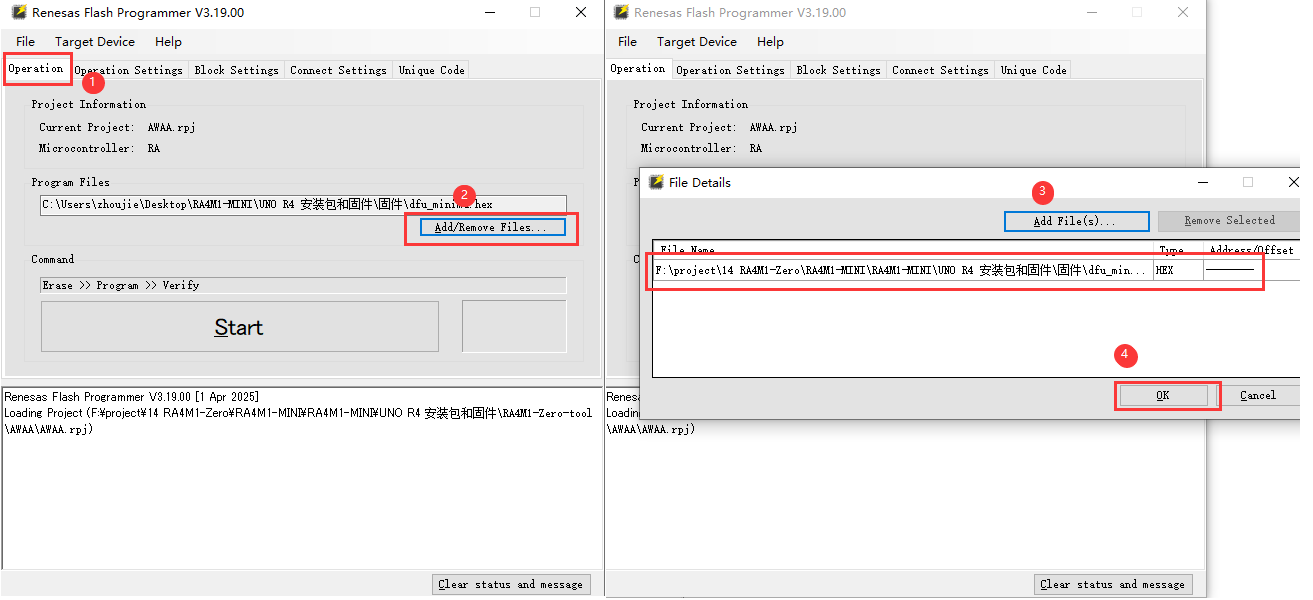Click the Loading Project log line in left window
Screen dimensions: 1313x600
298,421
